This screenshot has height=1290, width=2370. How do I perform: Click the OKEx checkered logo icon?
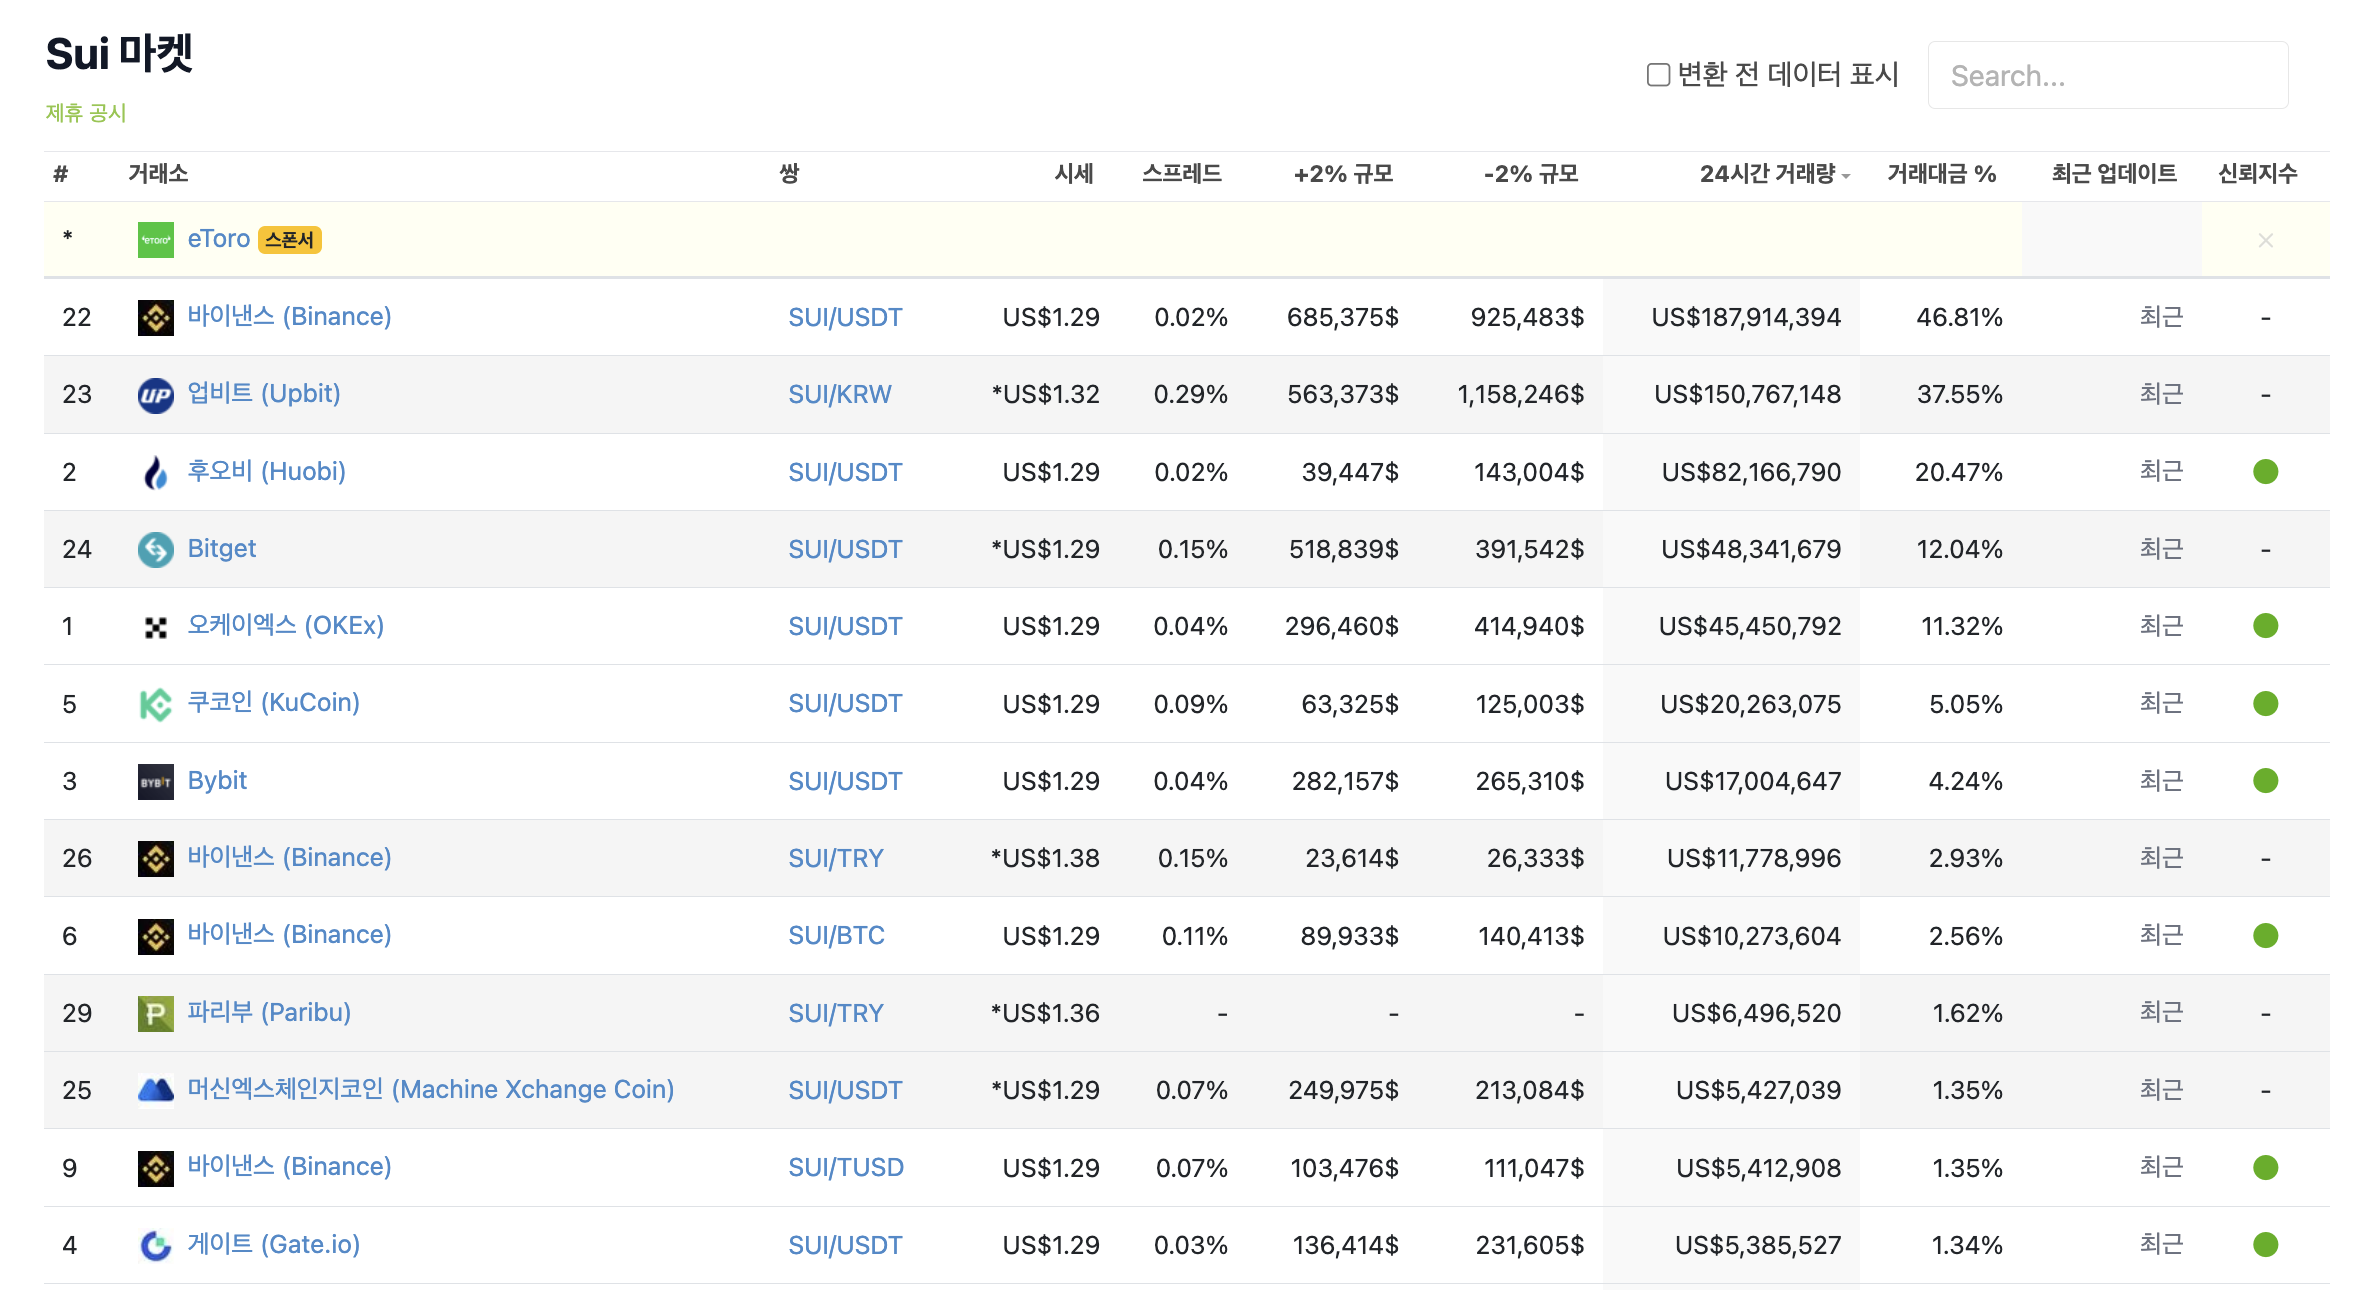pyautogui.click(x=155, y=627)
